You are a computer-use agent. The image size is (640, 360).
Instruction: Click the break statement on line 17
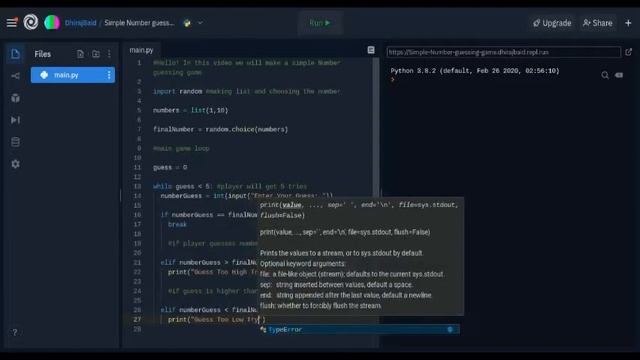point(177,224)
